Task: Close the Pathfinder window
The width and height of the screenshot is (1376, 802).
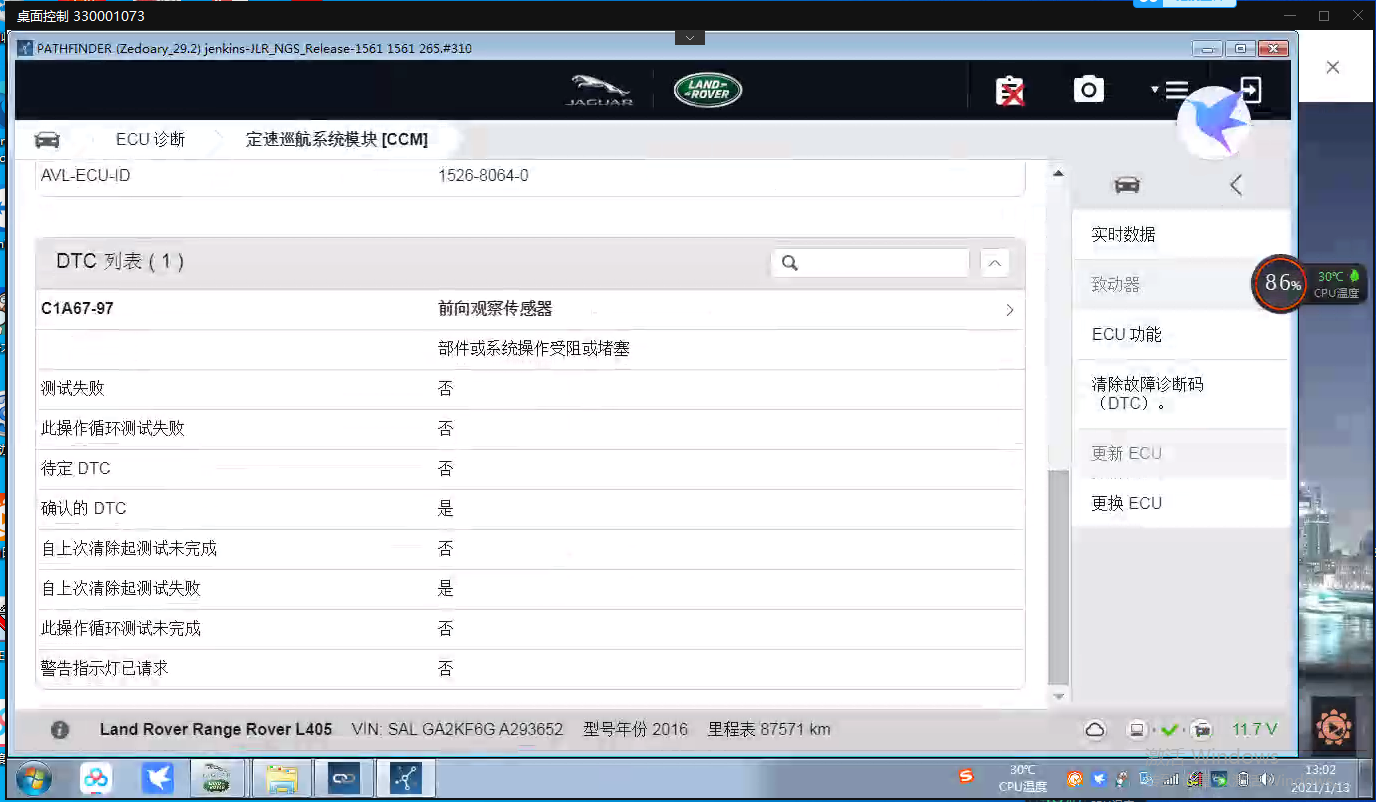Action: click(x=1273, y=48)
